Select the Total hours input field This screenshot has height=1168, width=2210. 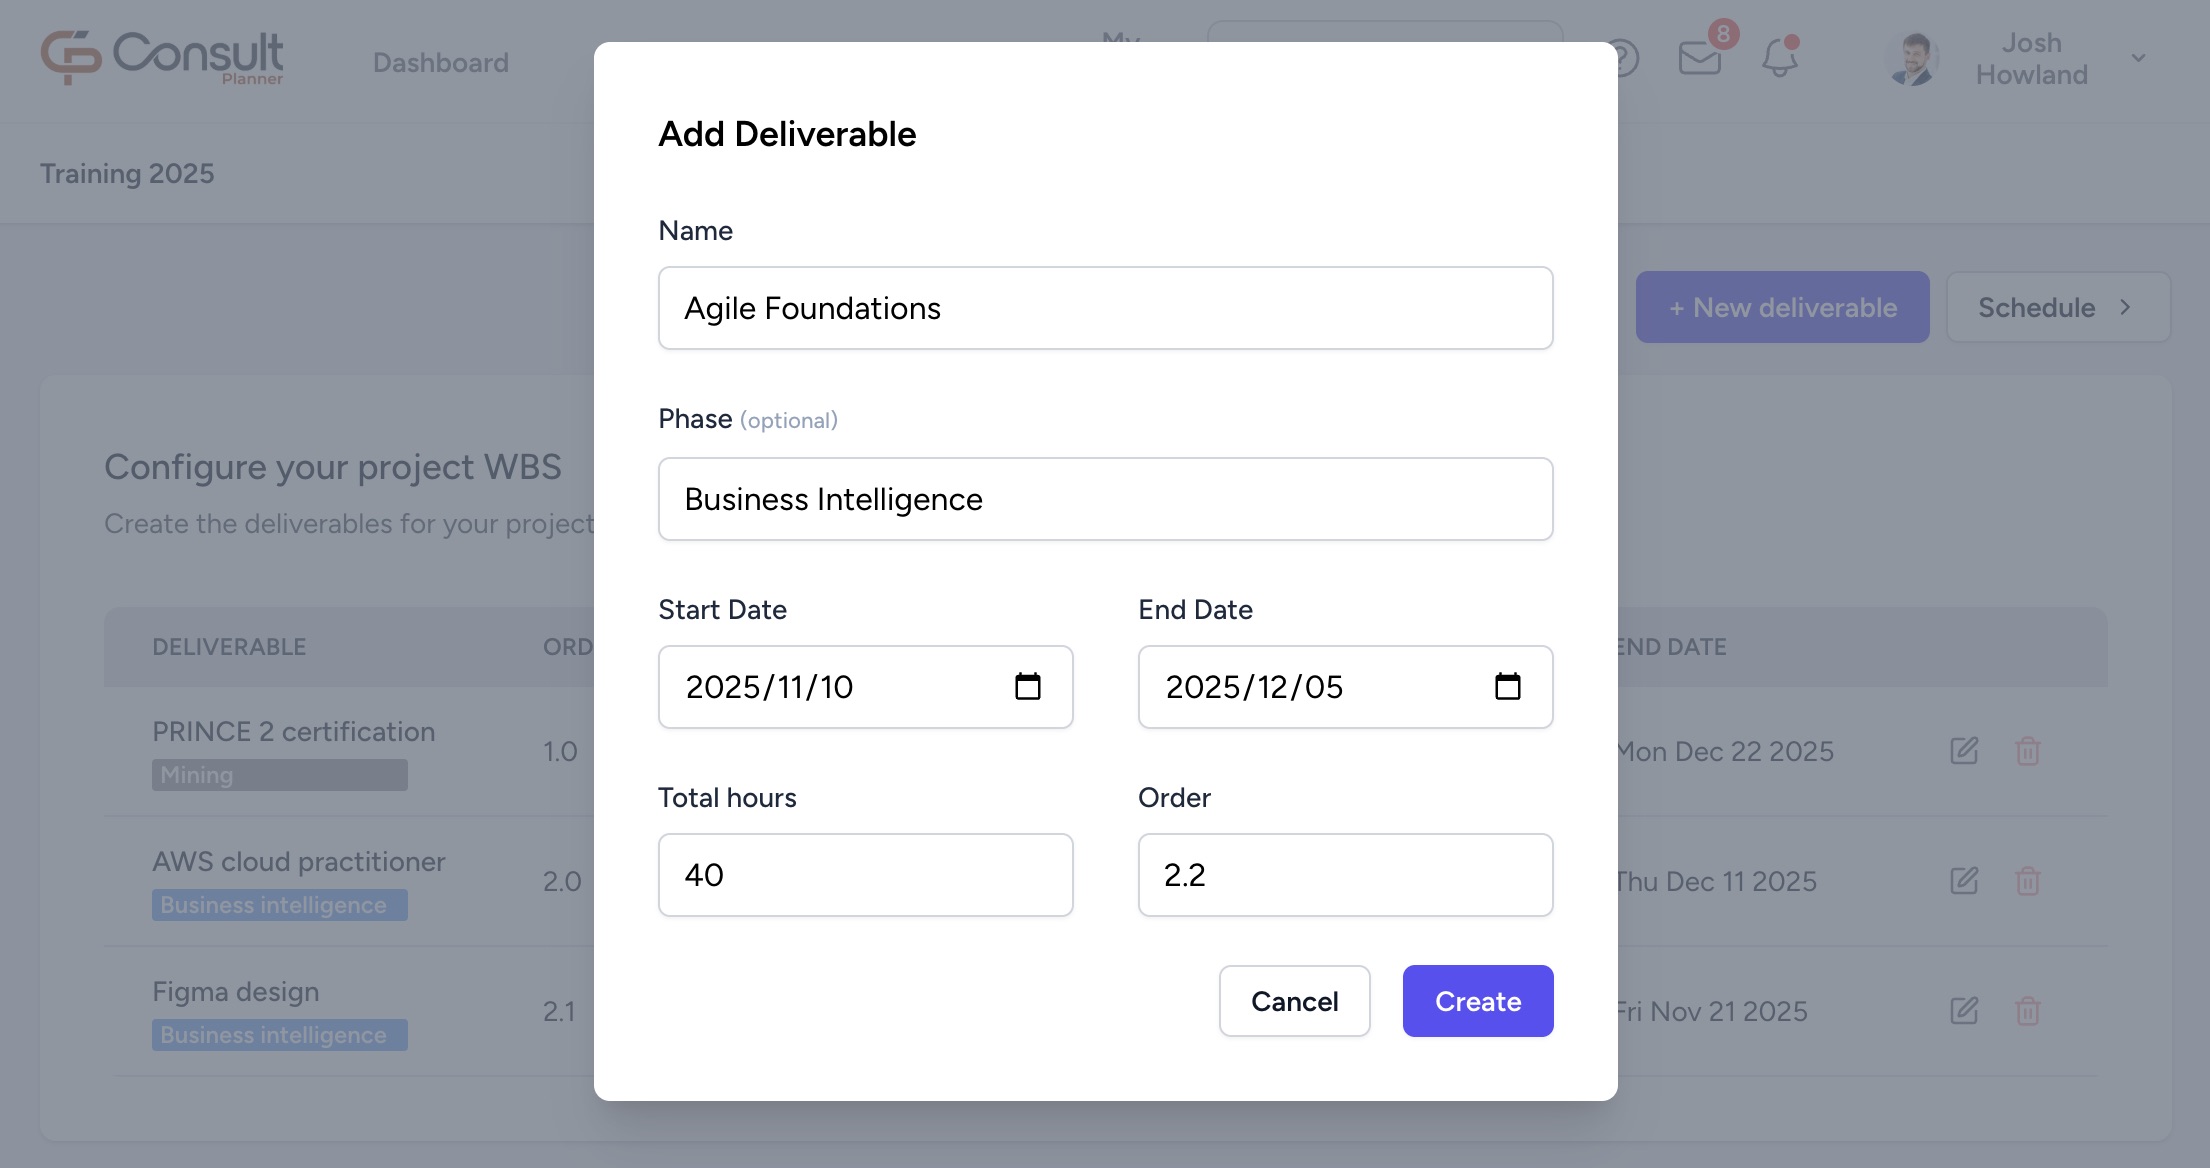865,875
